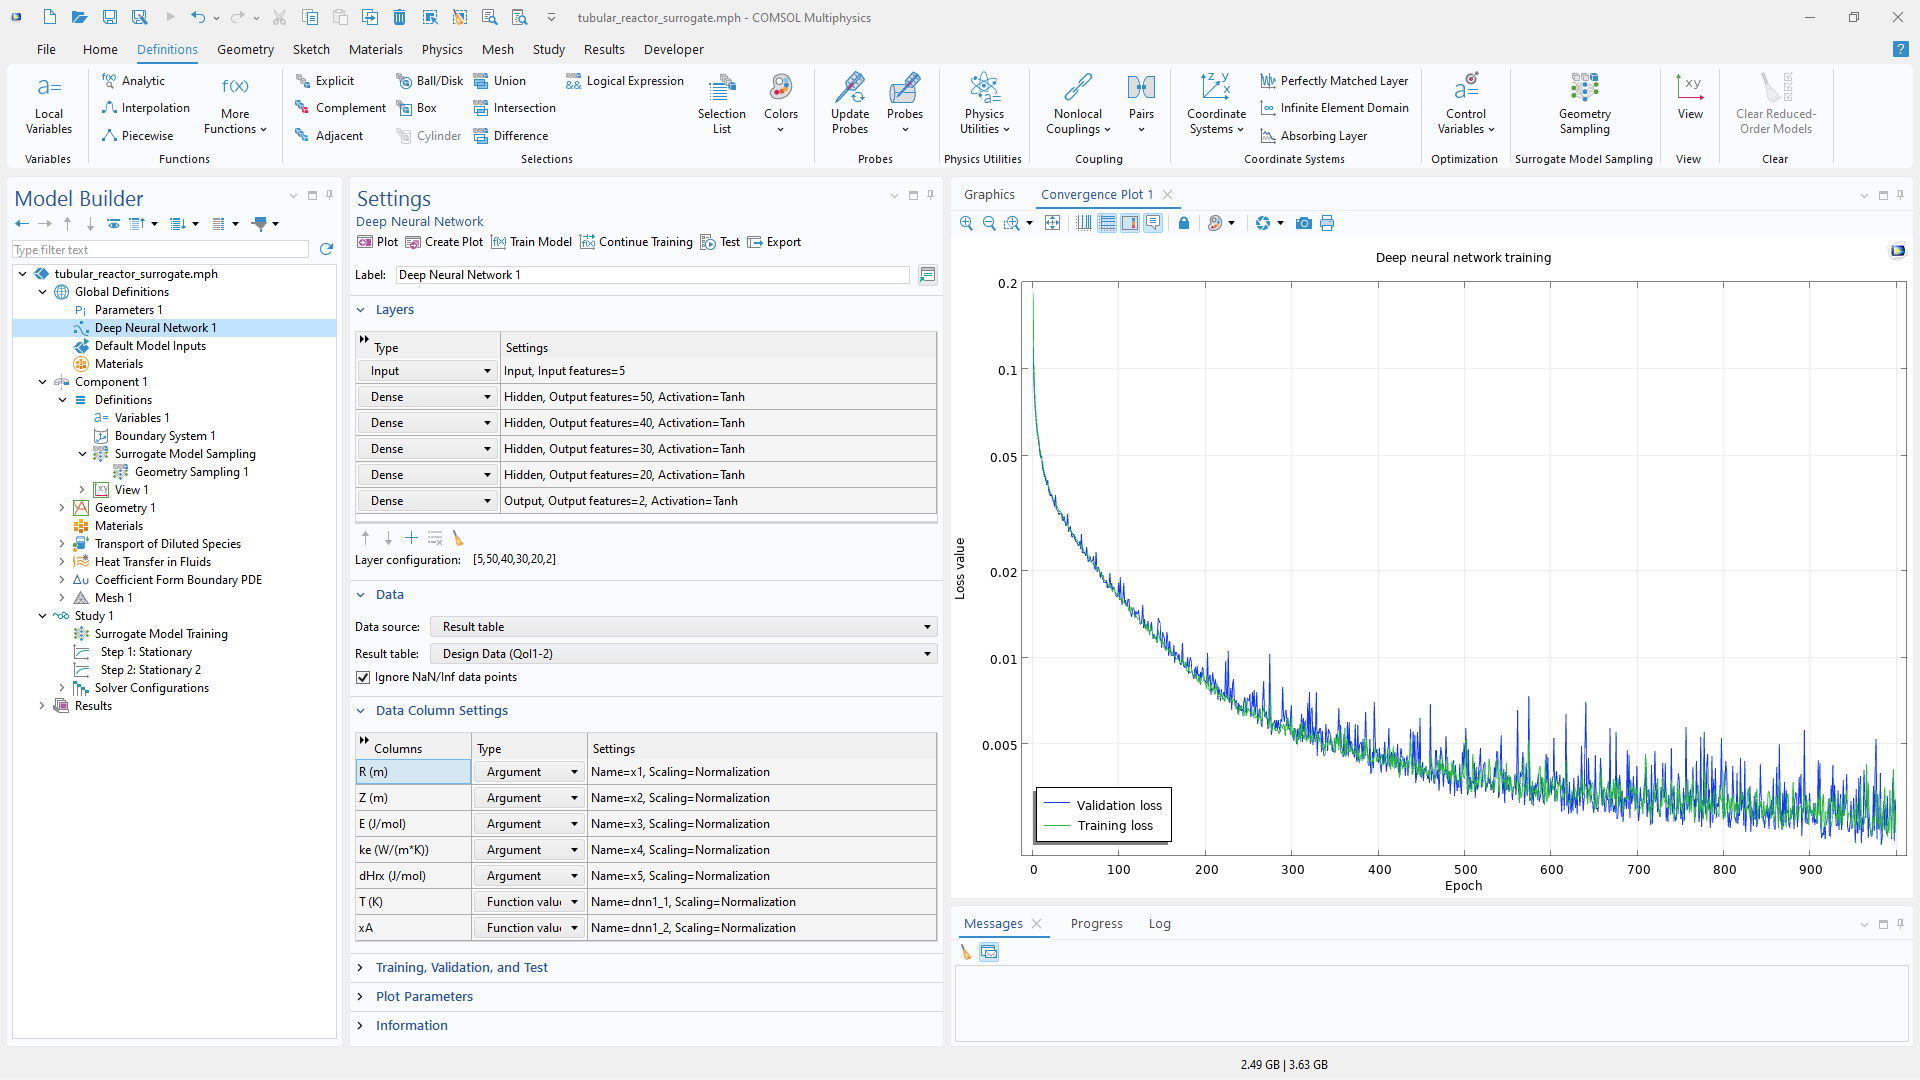
Task: Click the Label text field
Action: pyautogui.click(x=652, y=275)
